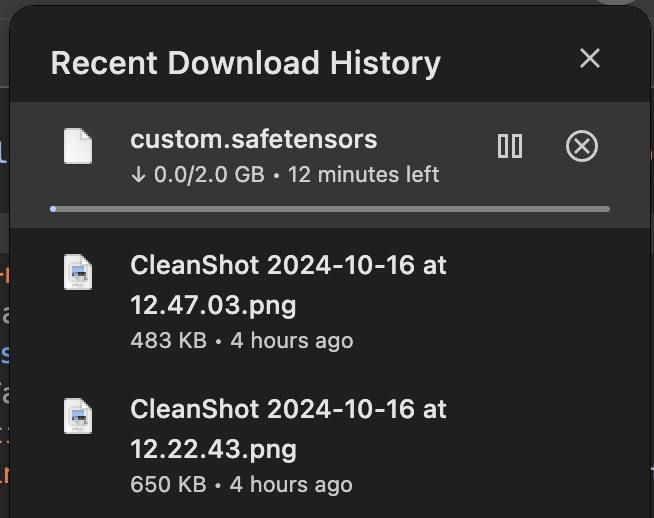The width and height of the screenshot is (654, 518).
Task: Open CleanShot 2024-10-16 at 12.47.03.png
Action: click(288, 284)
